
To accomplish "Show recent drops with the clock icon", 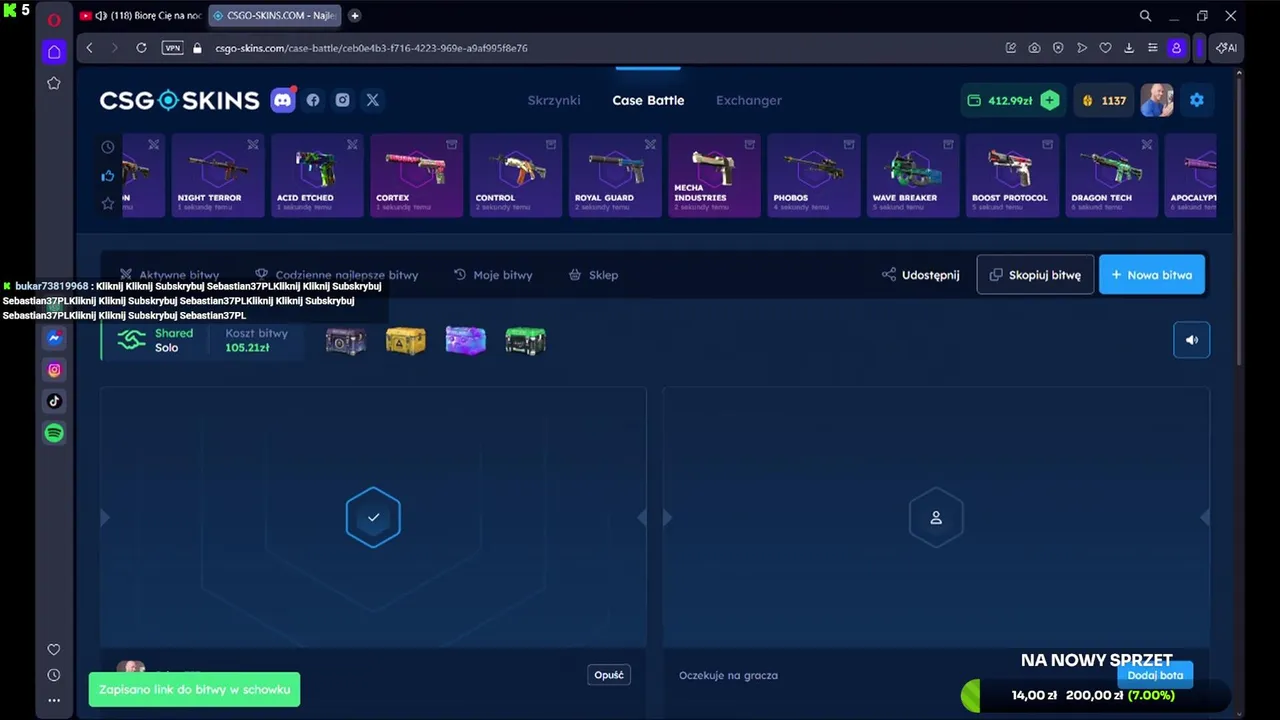I will click(108, 147).
